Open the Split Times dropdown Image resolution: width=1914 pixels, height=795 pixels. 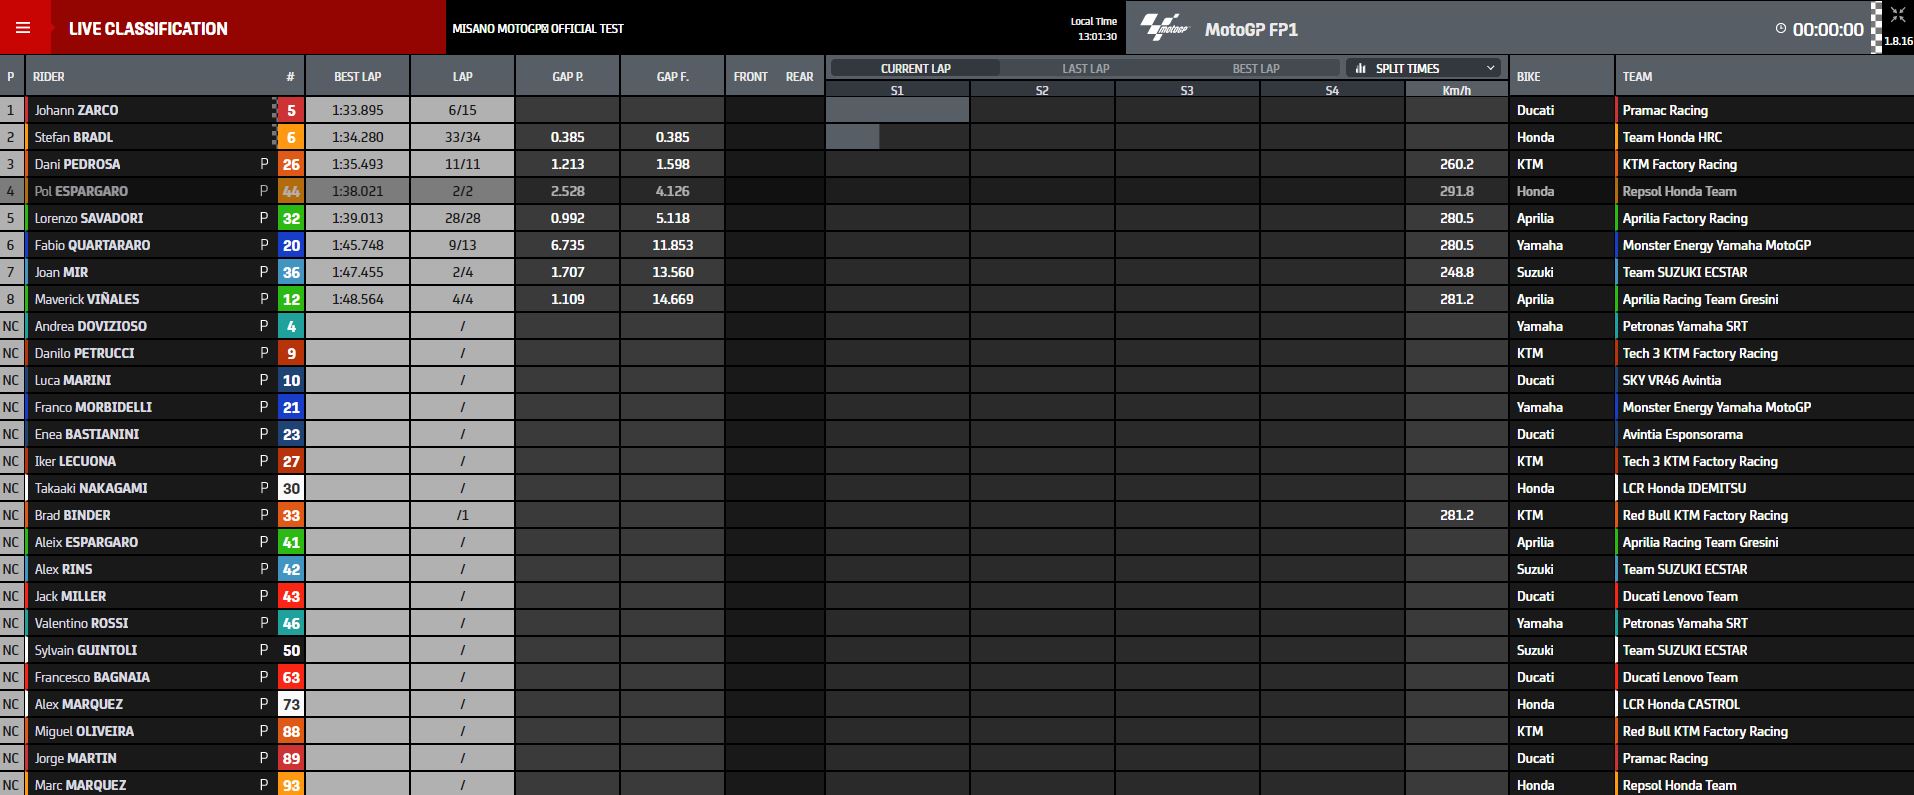tap(1425, 68)
